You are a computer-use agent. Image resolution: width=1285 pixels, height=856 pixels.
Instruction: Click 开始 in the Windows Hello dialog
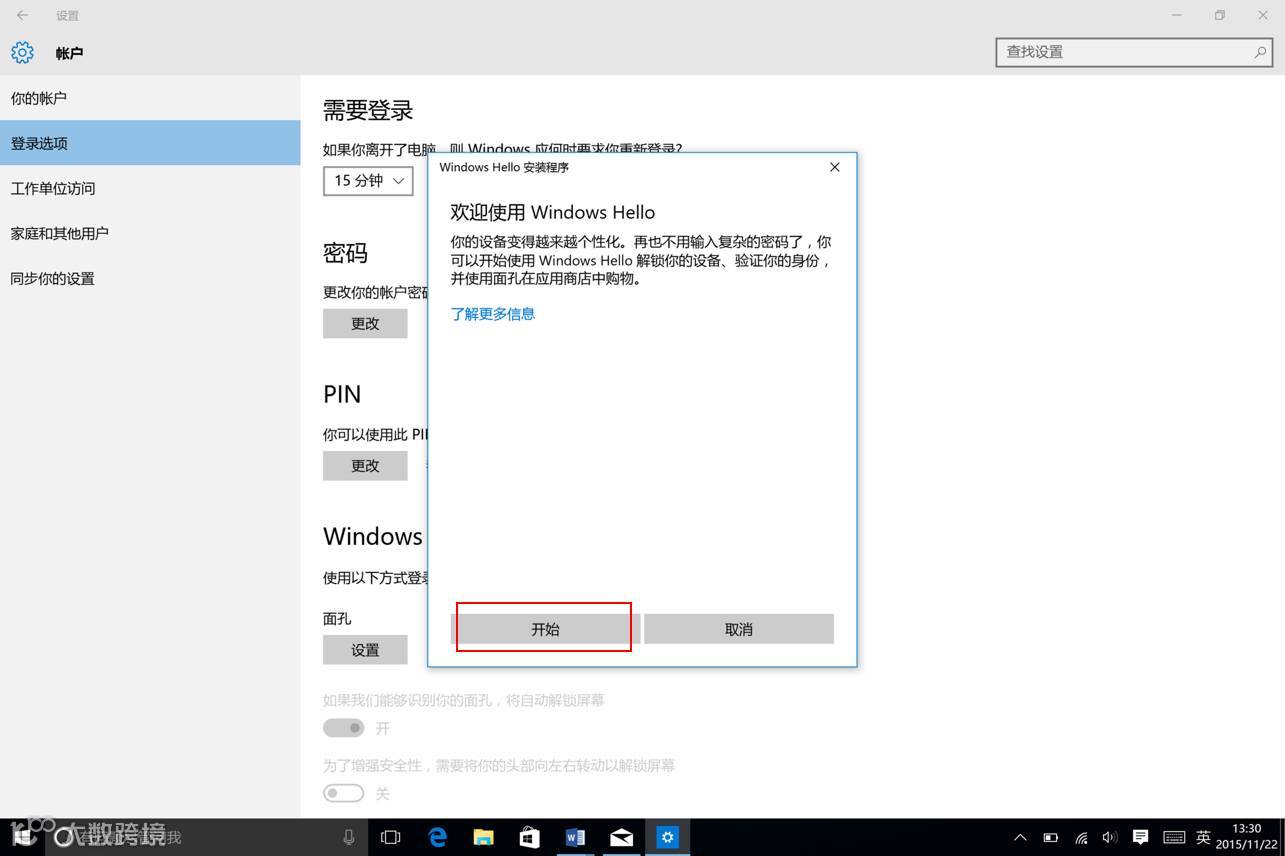coord(545,629)
